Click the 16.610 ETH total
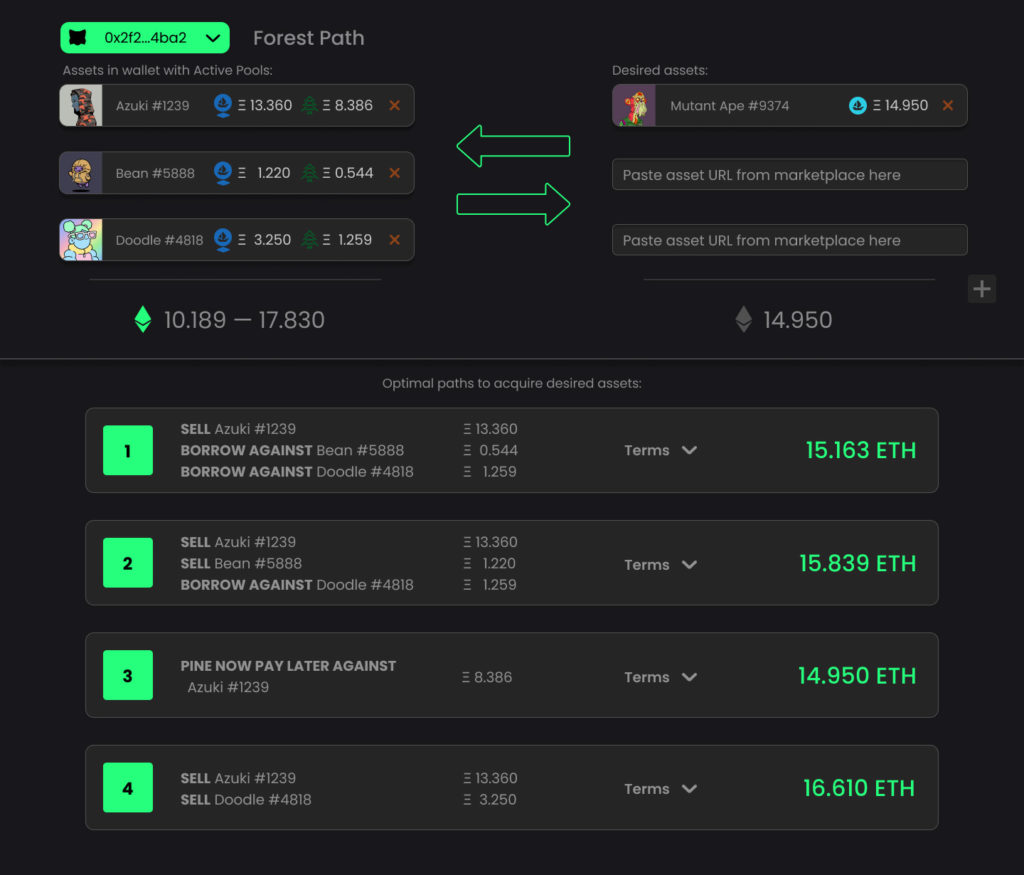The width and height of the screenshot is (1024, 875). [859, 788]
